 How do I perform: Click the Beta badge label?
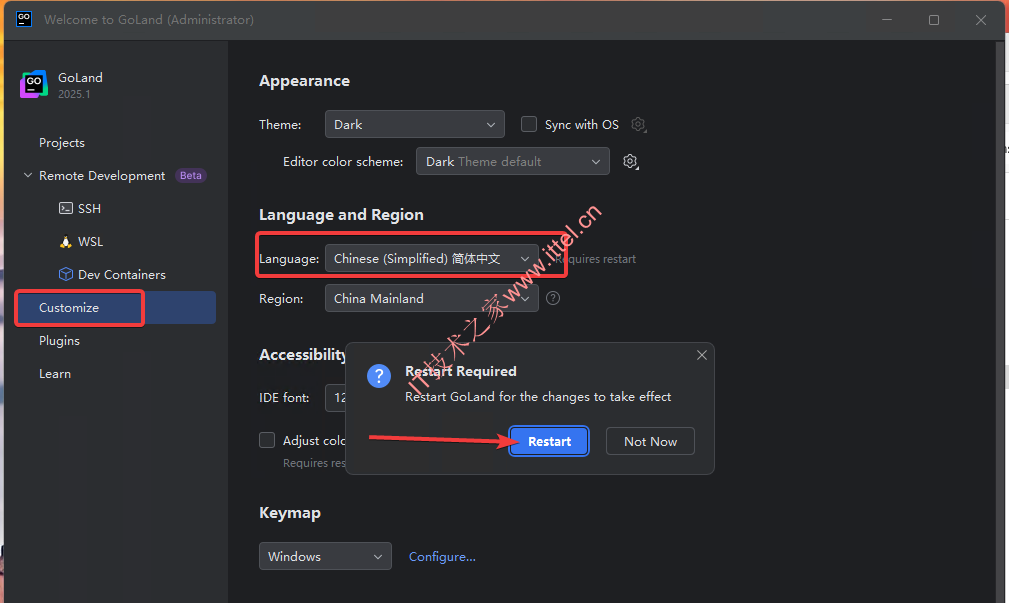click(190, 176)
